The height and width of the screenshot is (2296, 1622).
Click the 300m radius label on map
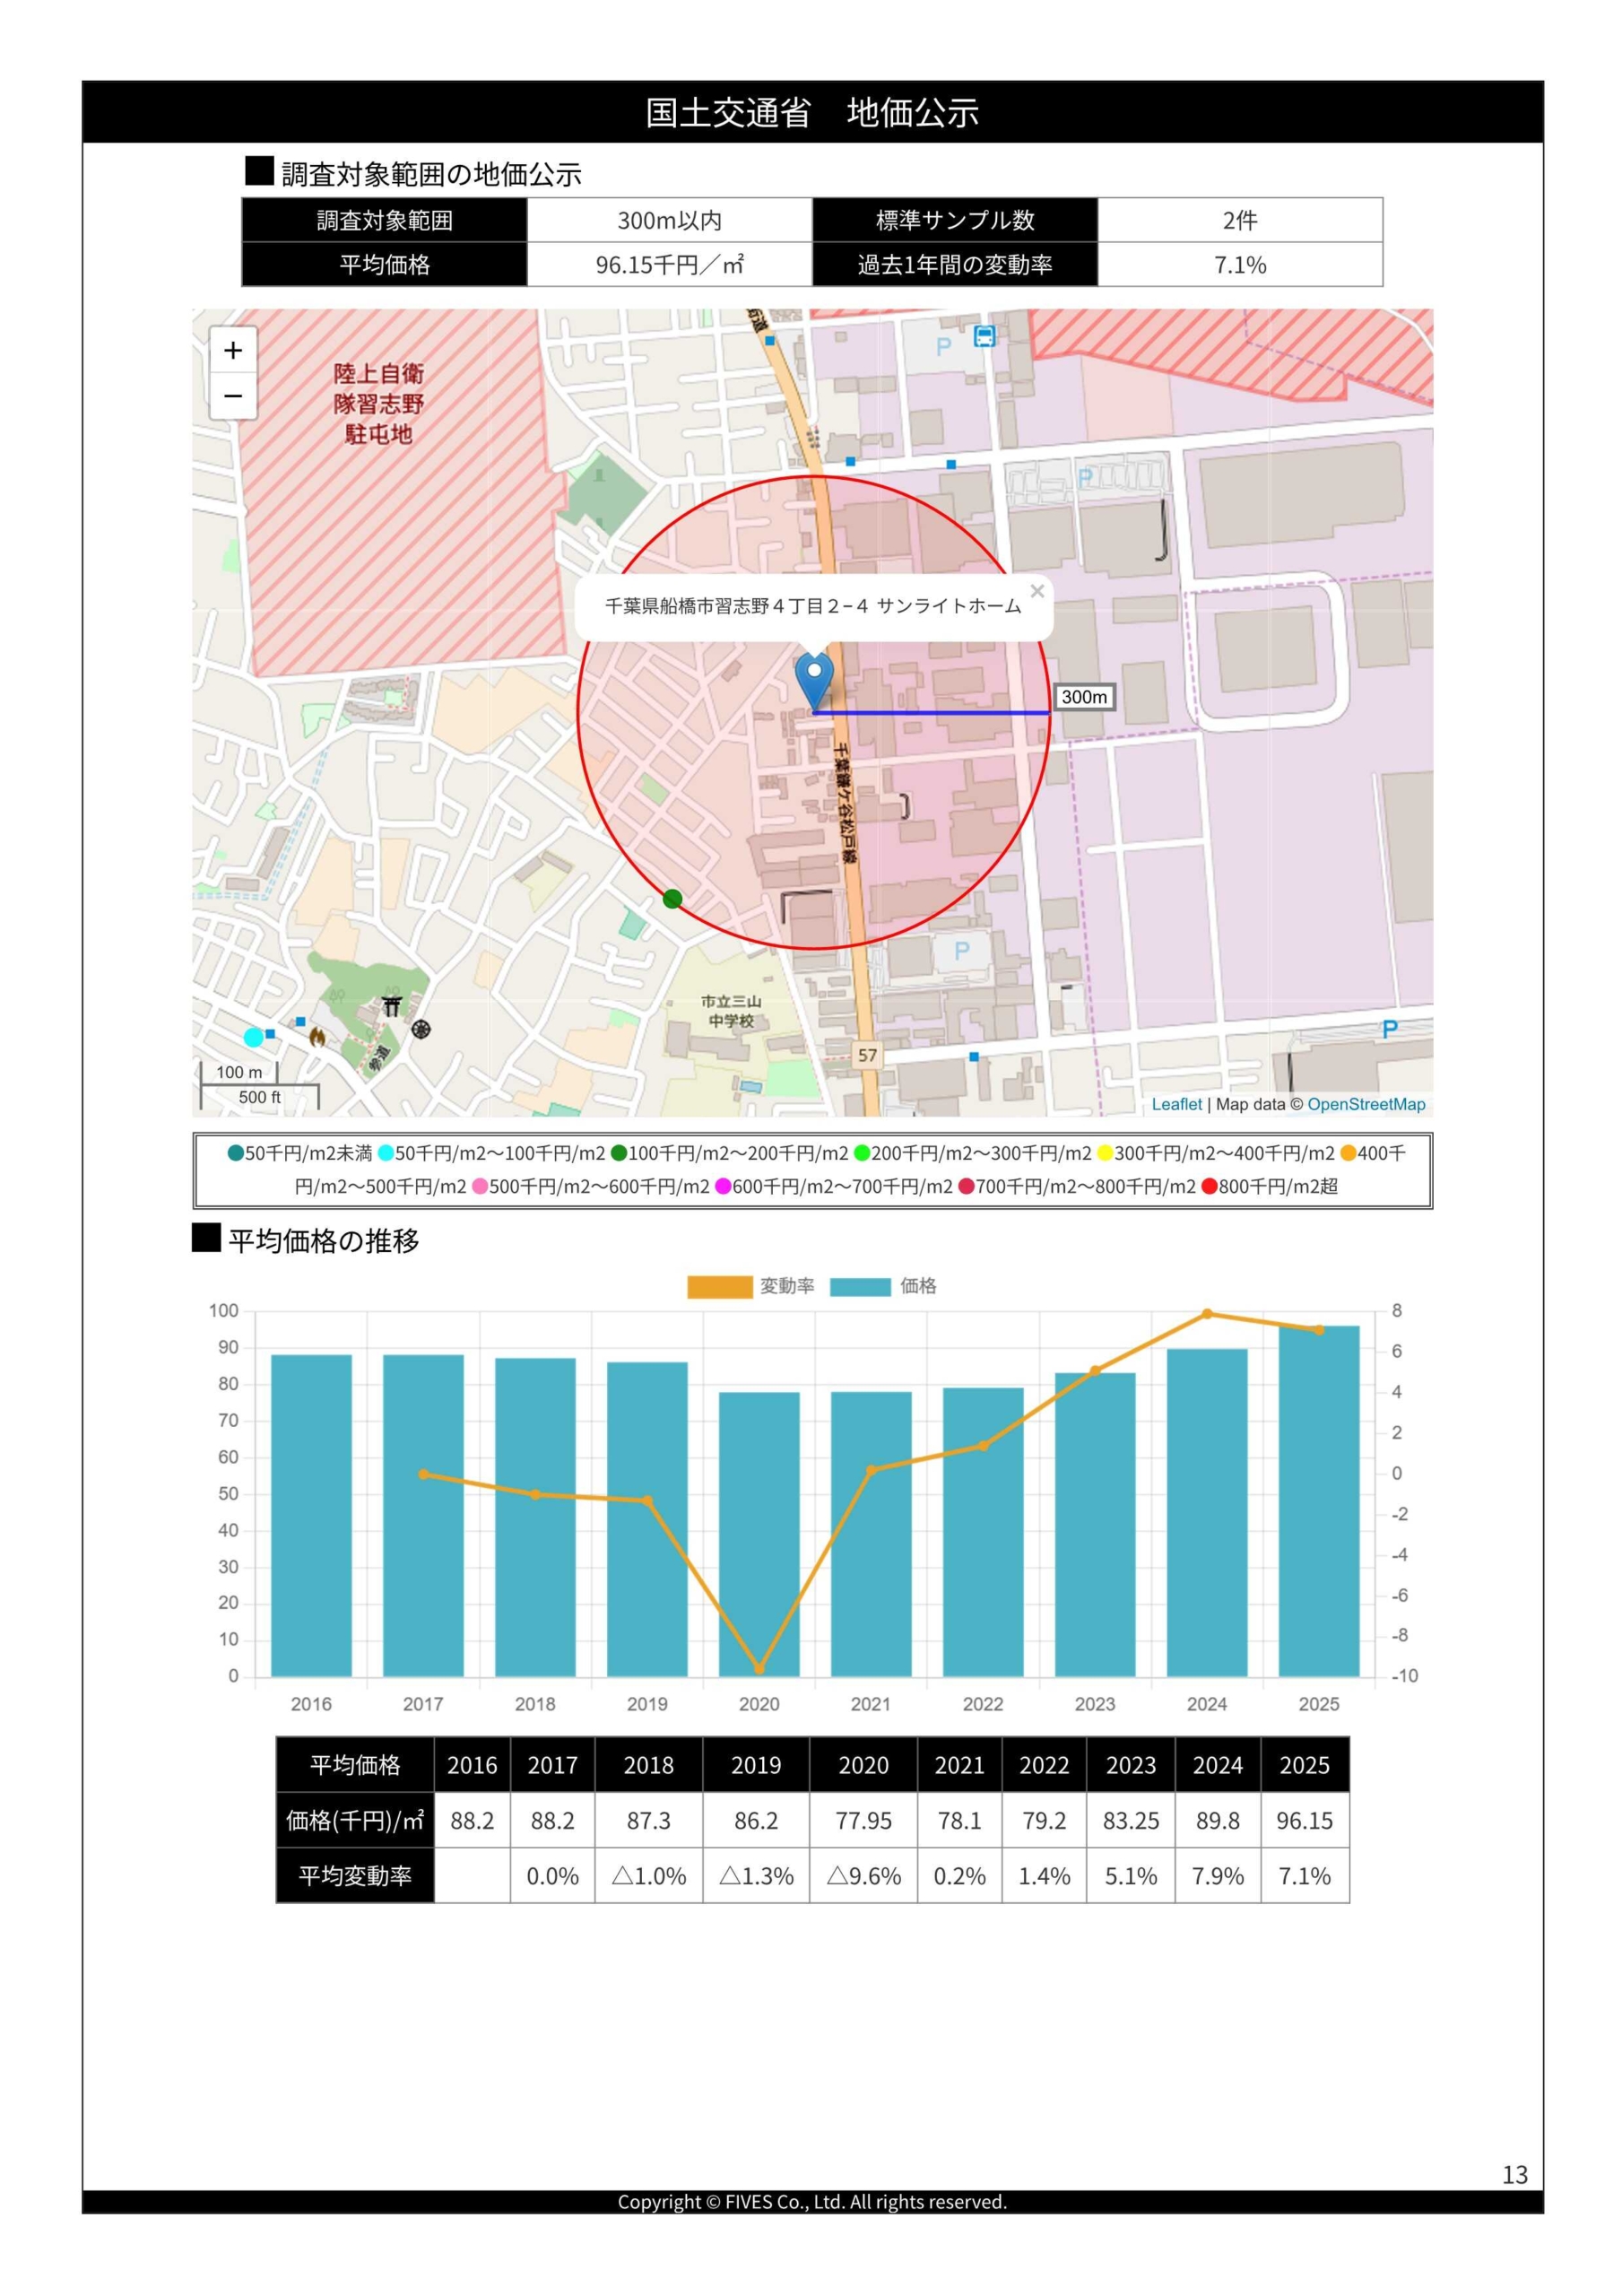point(1084,697)
